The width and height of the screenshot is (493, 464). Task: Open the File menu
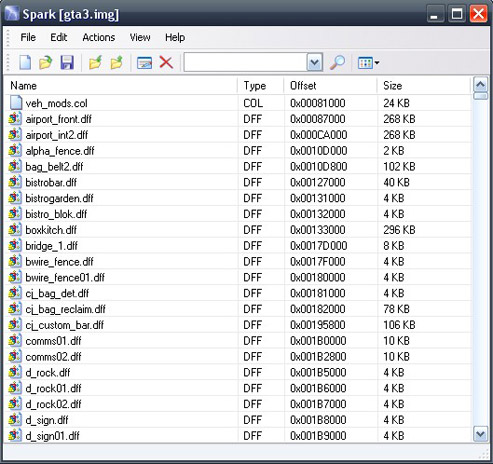[28, 37]
